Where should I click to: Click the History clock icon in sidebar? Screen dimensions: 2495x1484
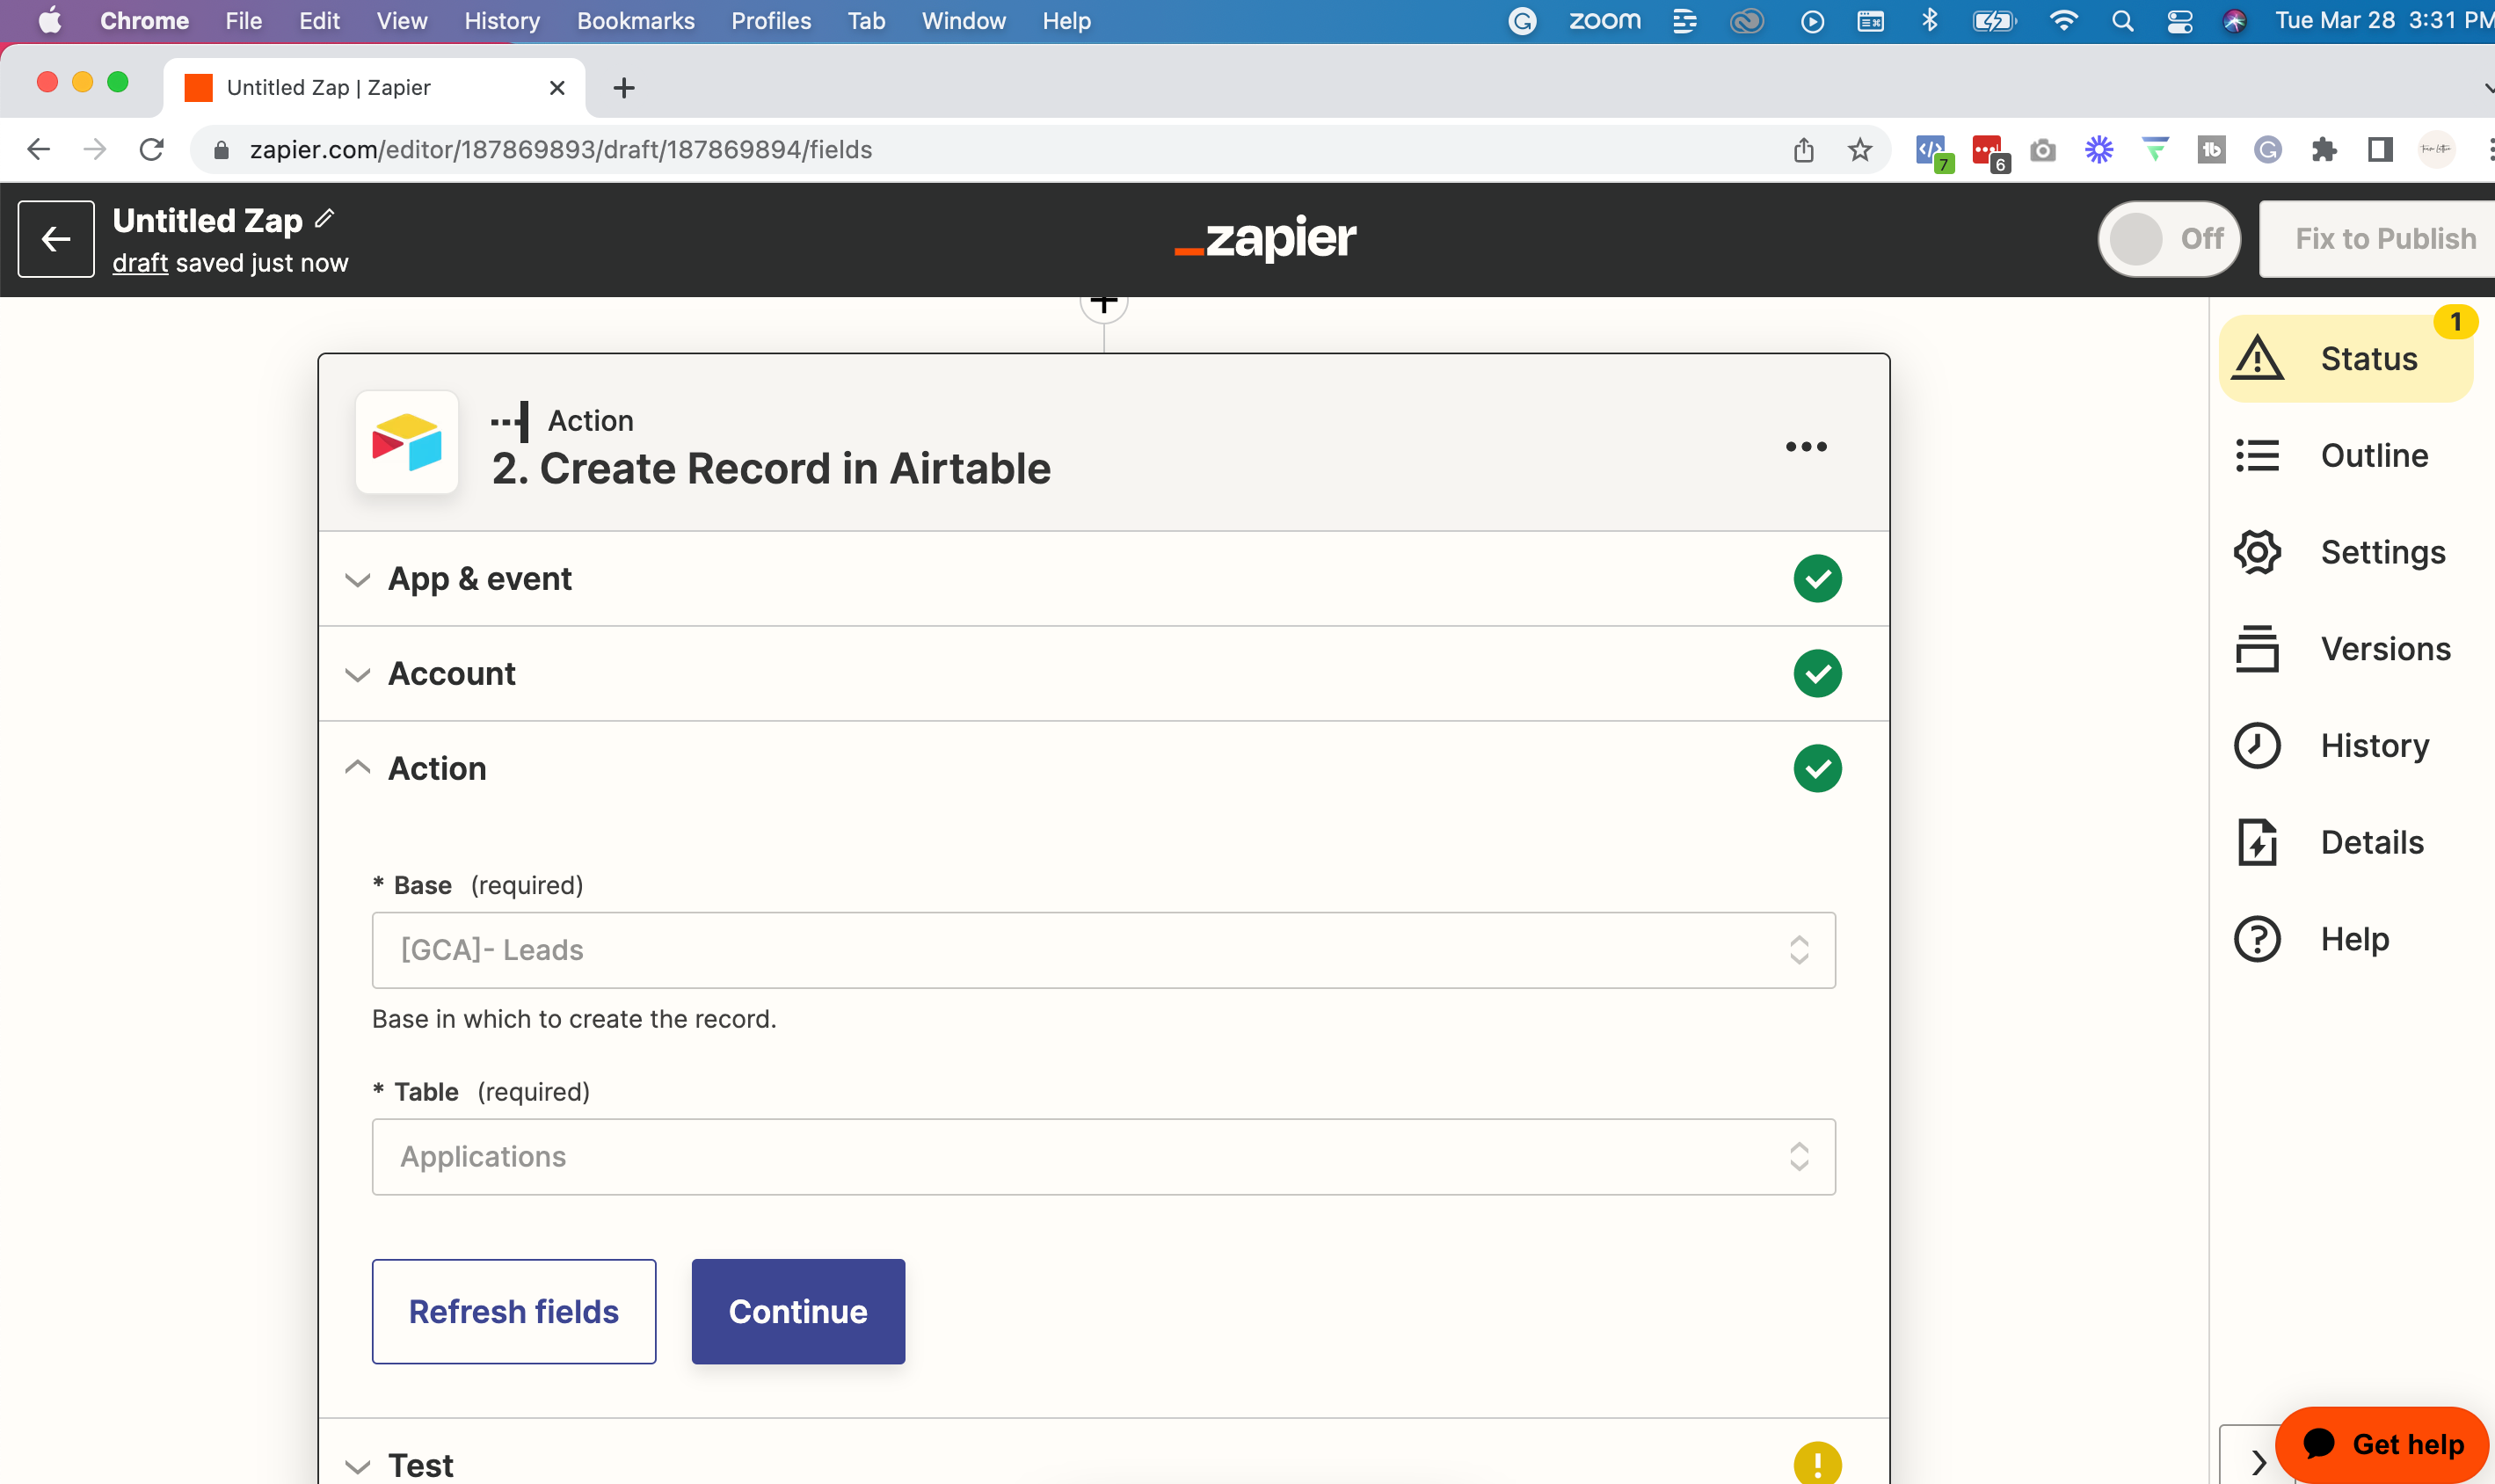pyautogui.click(x=2258, y=746)
